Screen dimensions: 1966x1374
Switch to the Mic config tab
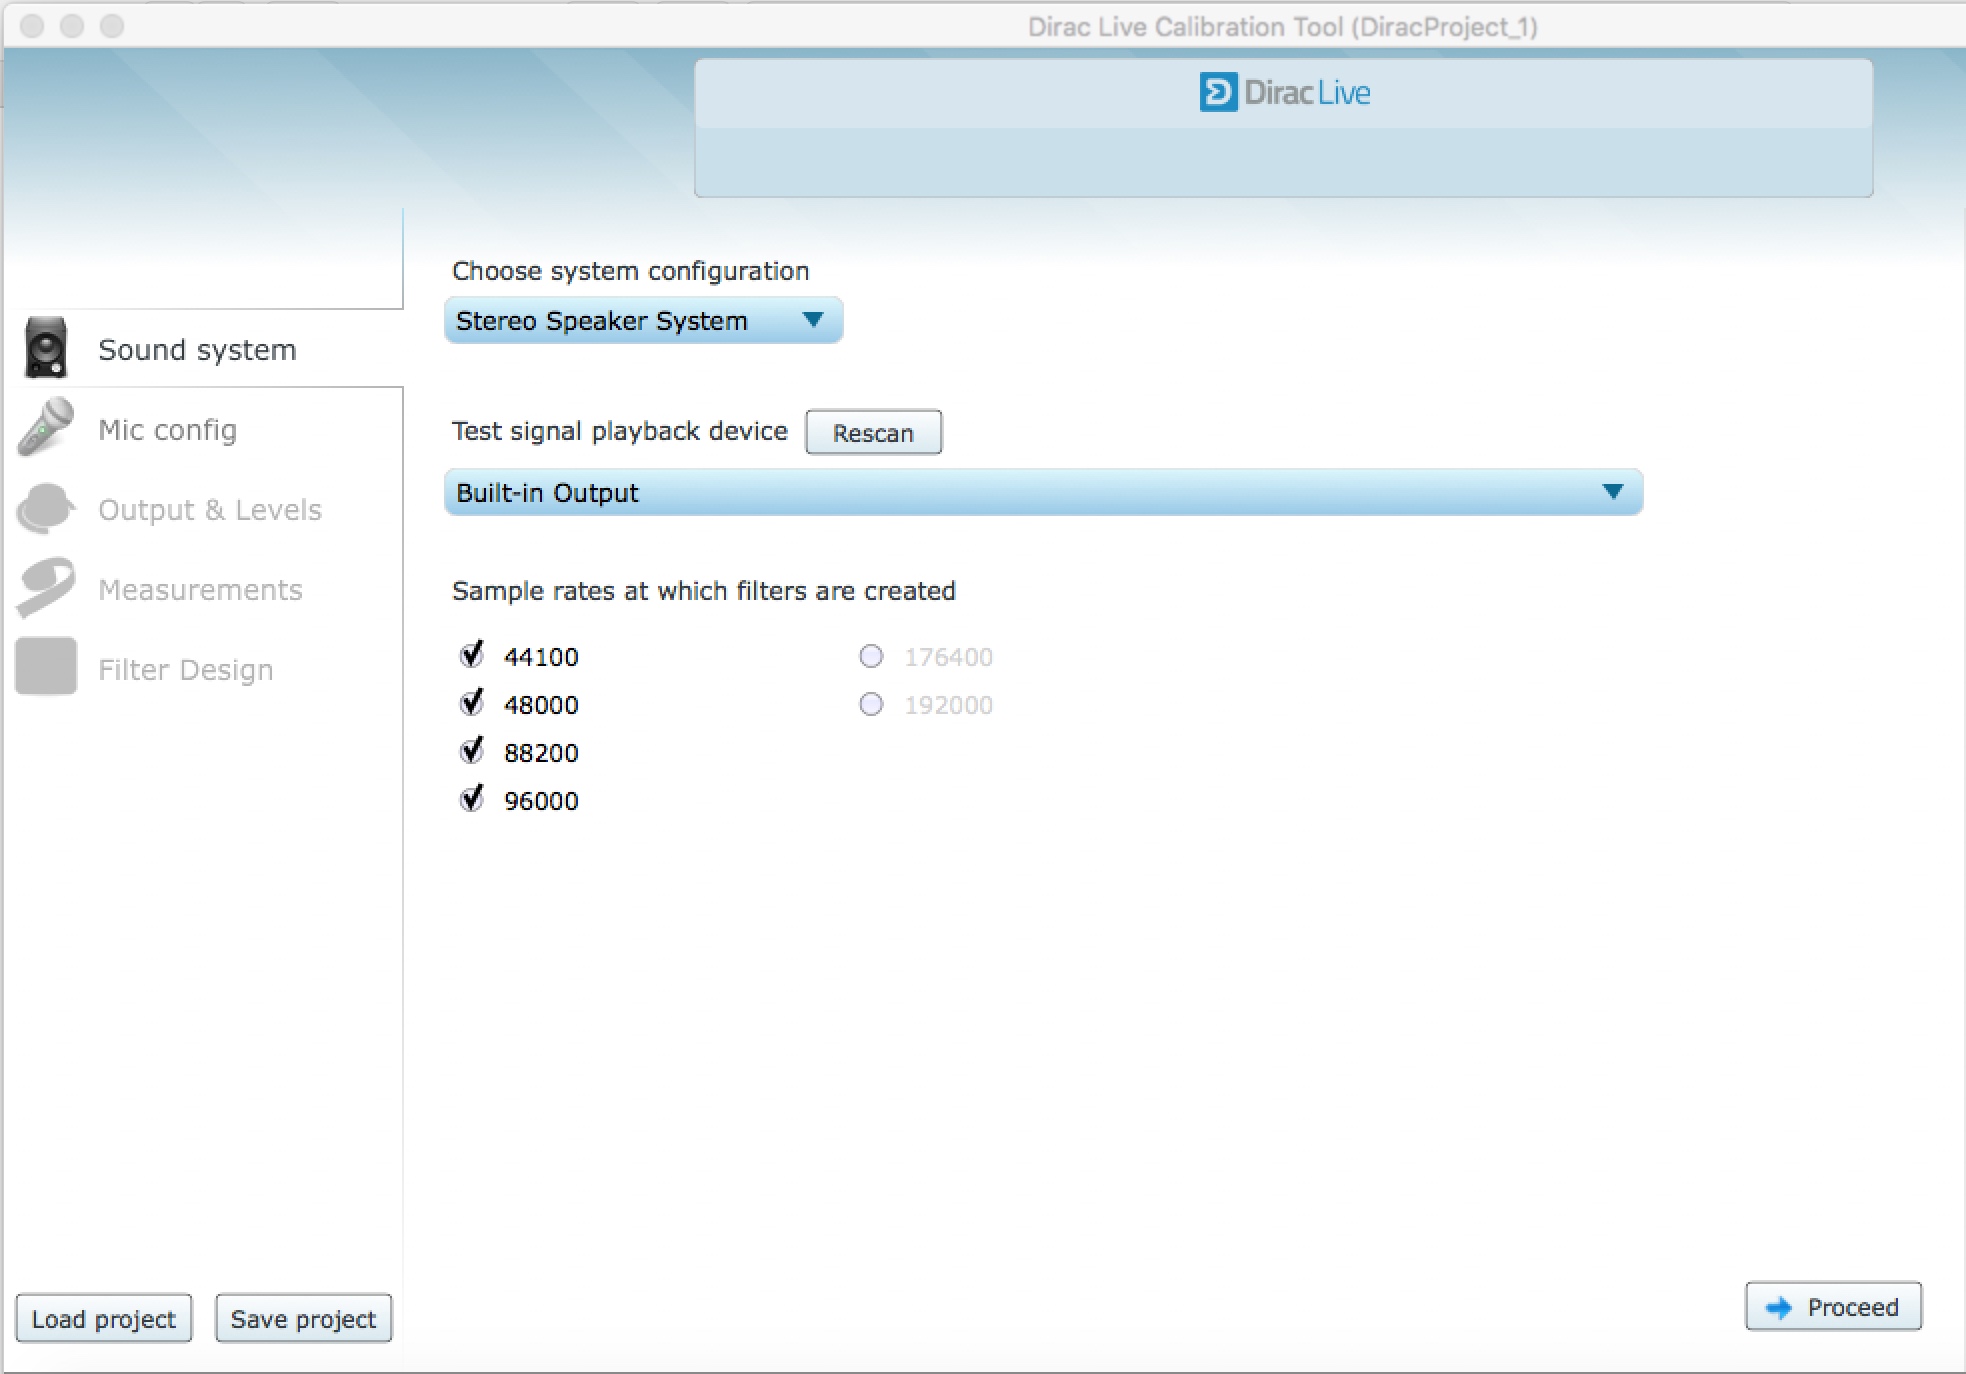tap(168, 430)
